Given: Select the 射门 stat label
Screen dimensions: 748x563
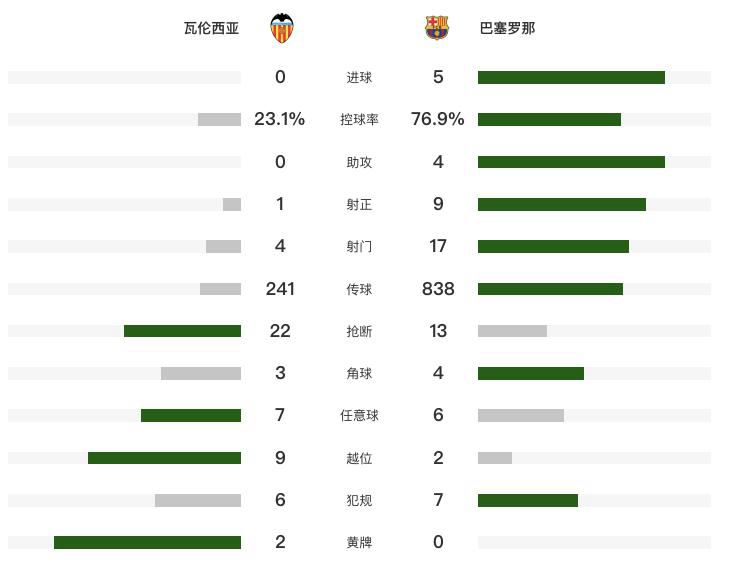Looking at the screenshot, I should (359, 247).
